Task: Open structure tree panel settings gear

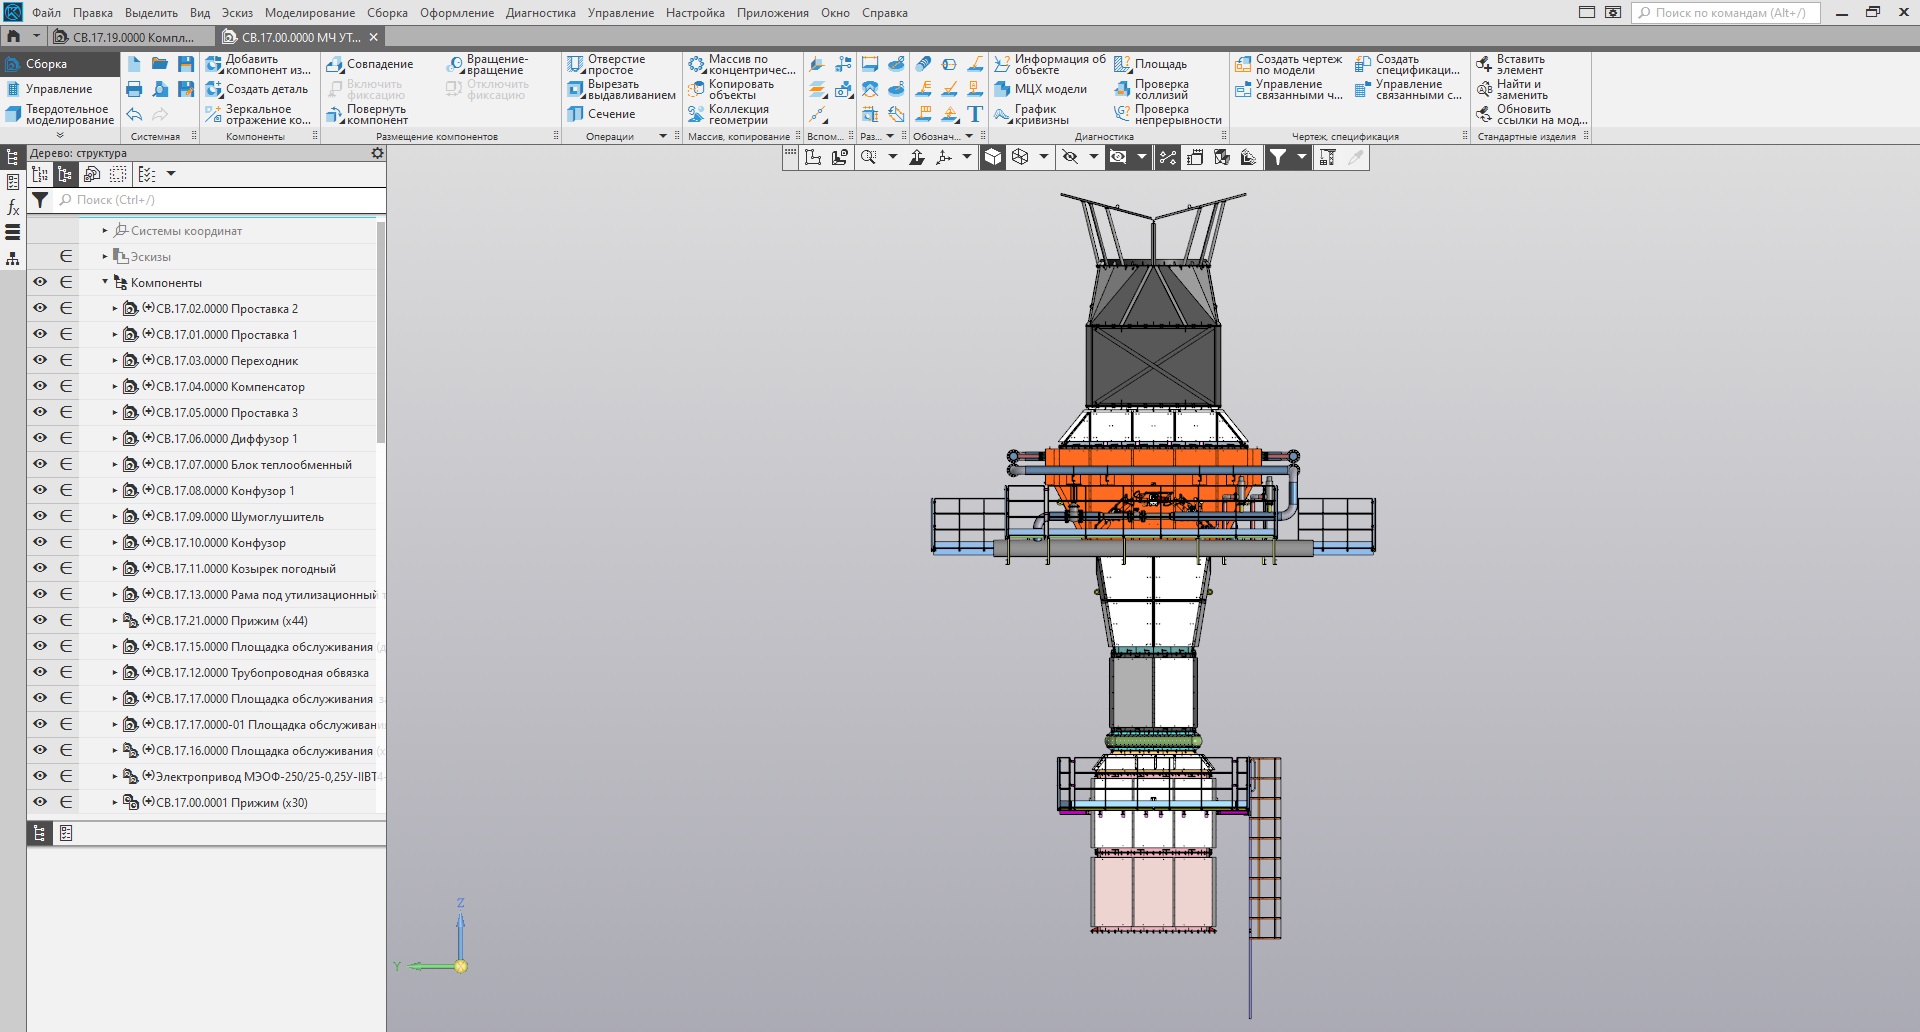Action: [377, 153]
